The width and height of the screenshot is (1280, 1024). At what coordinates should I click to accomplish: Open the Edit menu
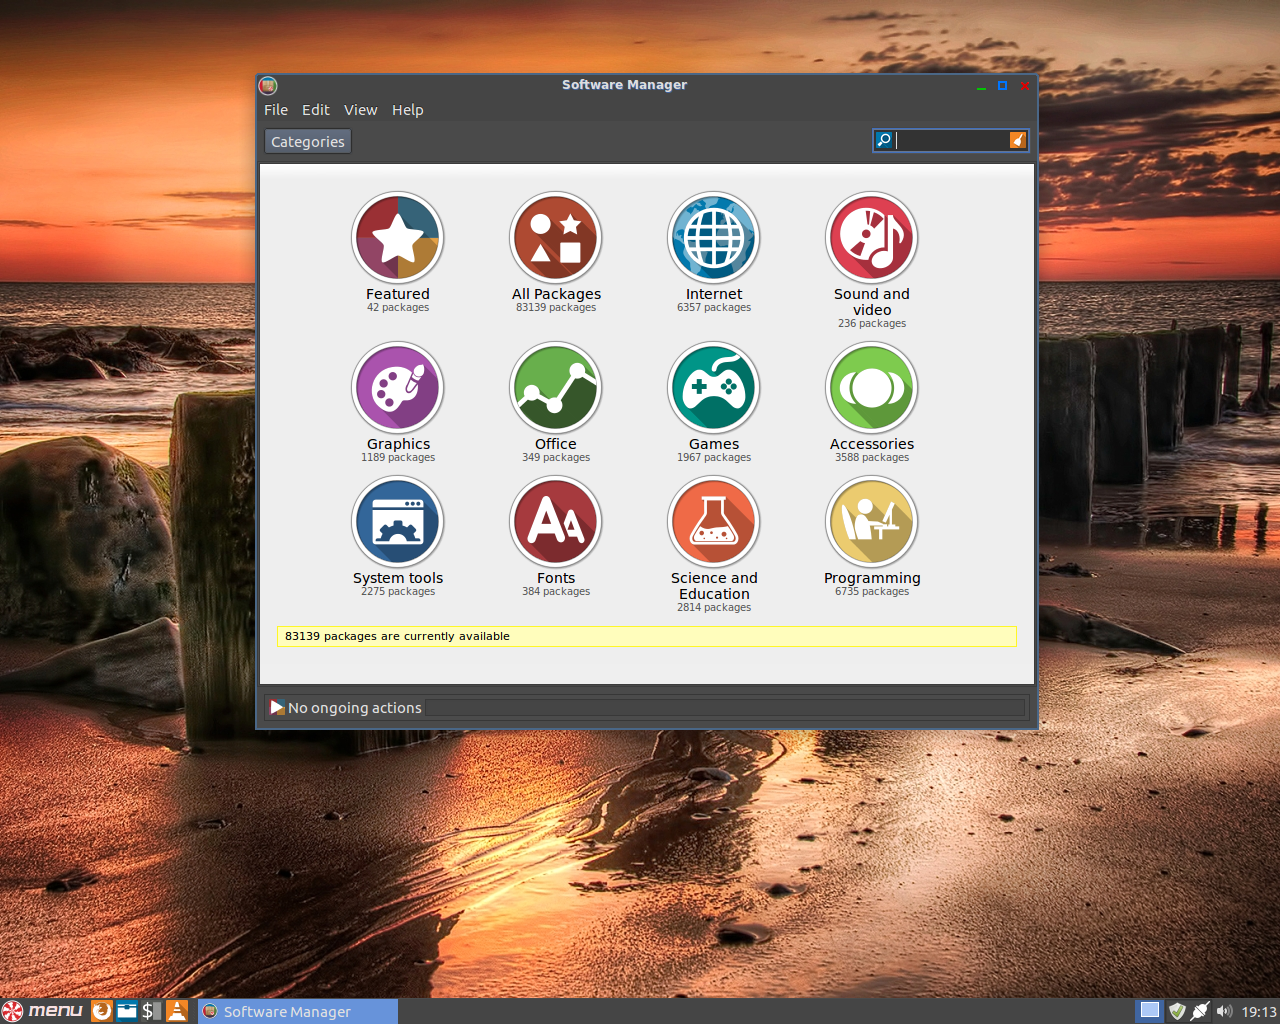point(316,110)
